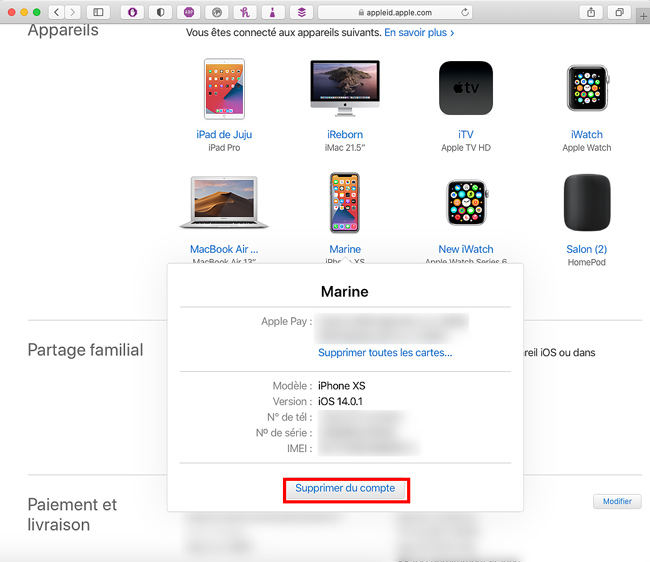Viewport: 650px width, 562px height.
Task: Toggle the Safari sidebar button
Action: [98, 12]
